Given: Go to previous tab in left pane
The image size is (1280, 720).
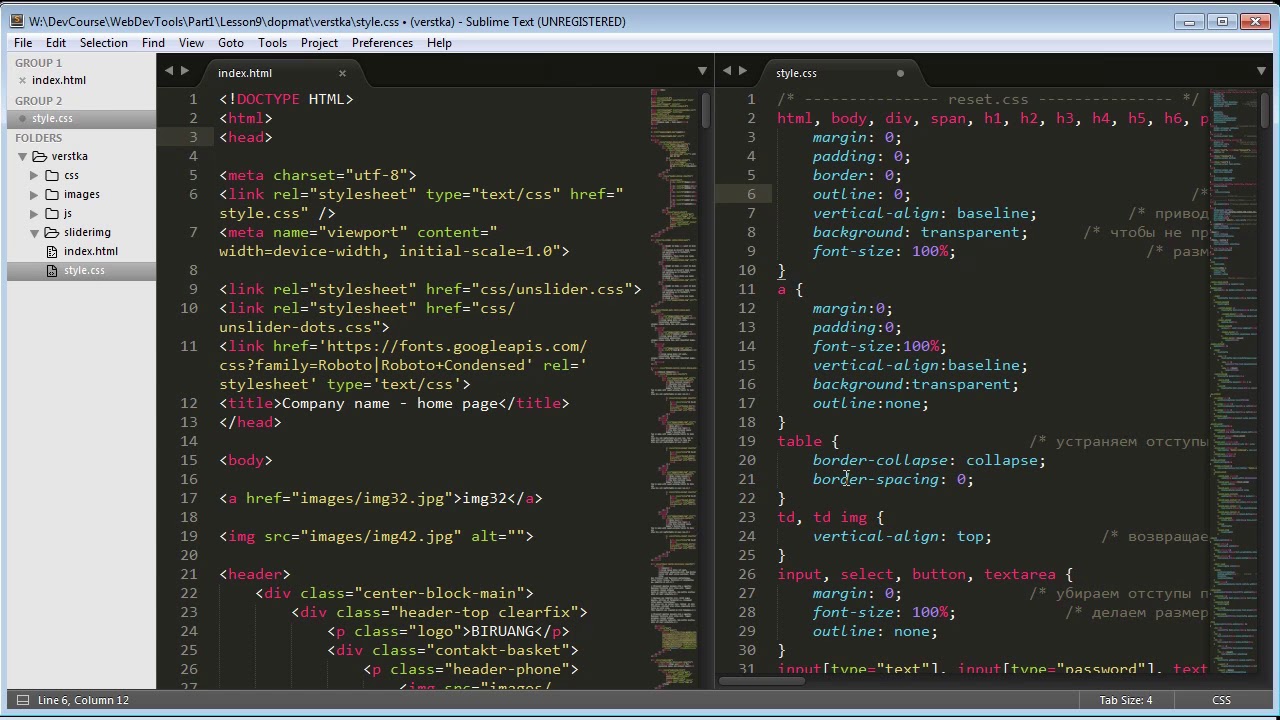Looking at the screenshot, I should point(169,70).
